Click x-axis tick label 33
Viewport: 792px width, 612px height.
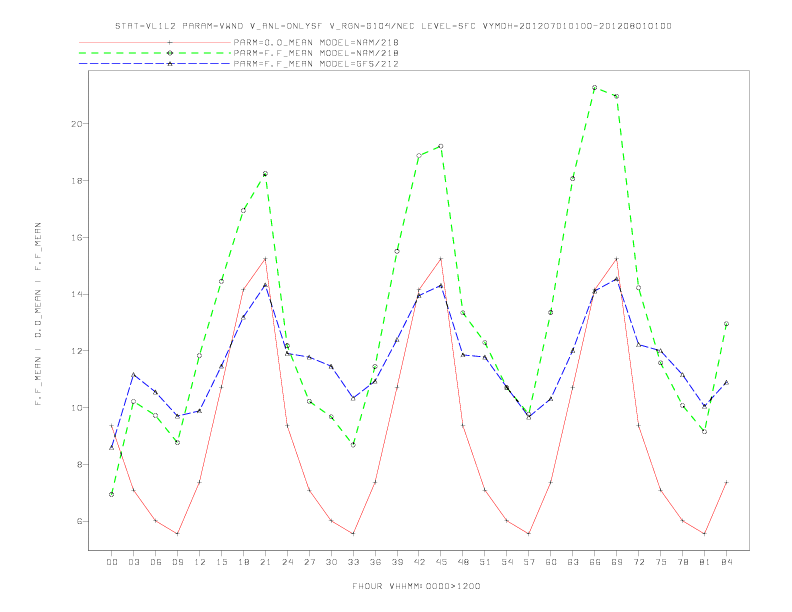coord(353,562)
